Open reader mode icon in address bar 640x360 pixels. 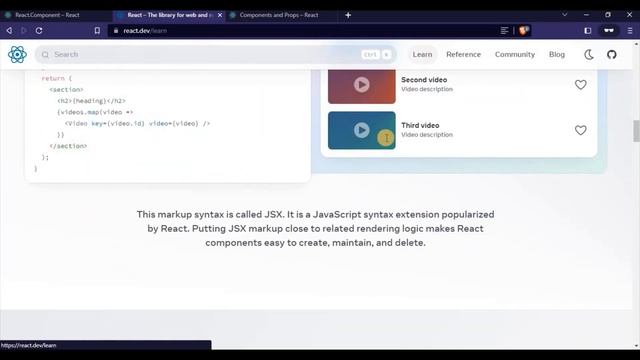(504, 31)
